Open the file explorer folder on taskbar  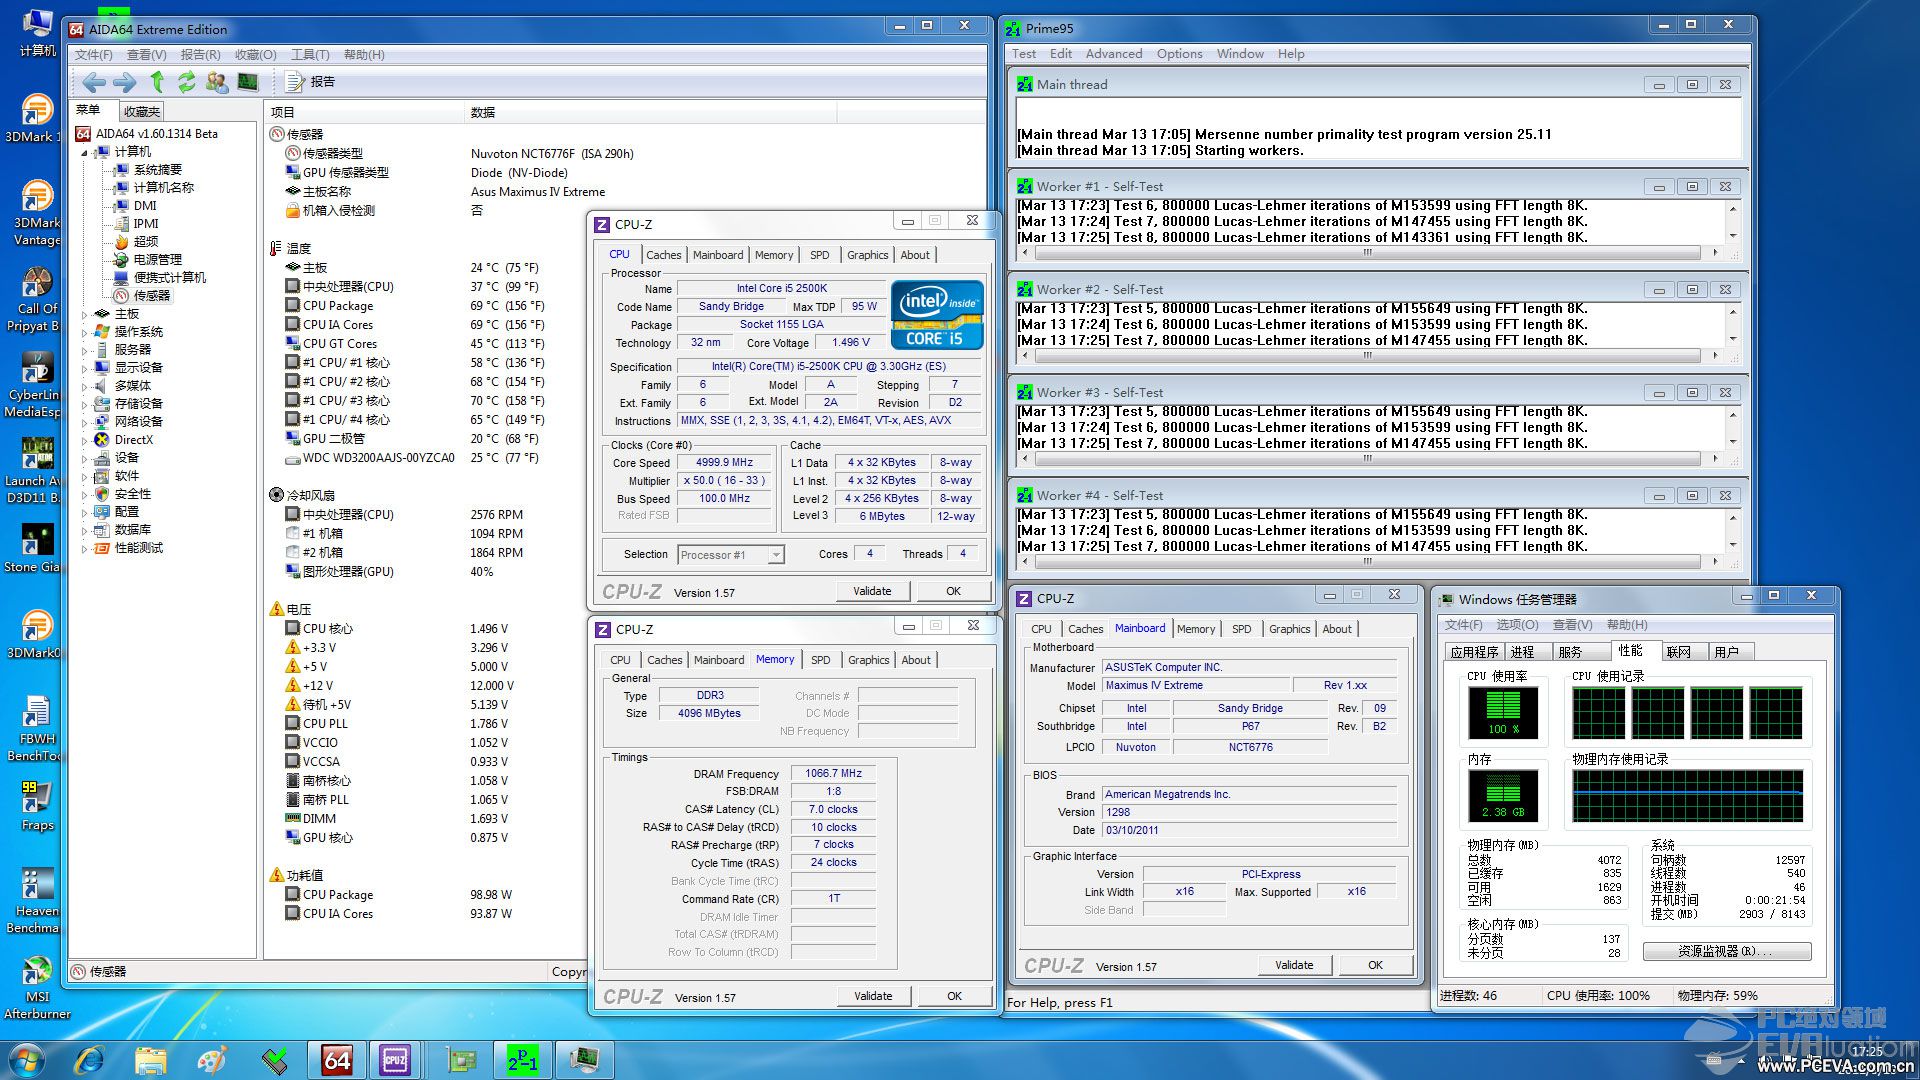pos(150,1059)
